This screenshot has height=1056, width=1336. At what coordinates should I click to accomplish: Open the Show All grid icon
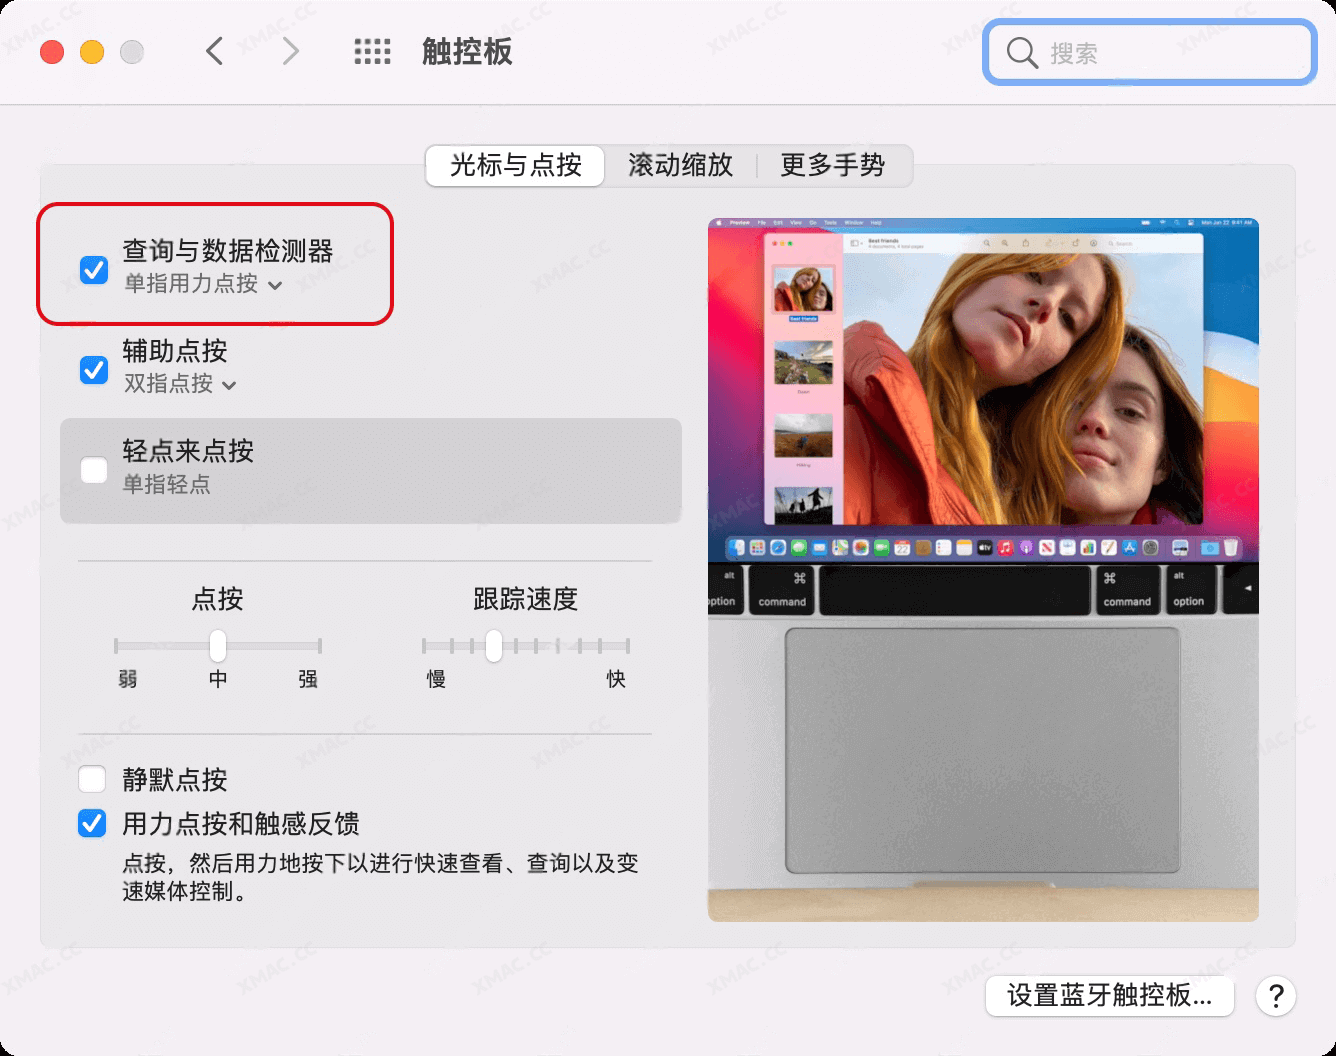tap(371, 50)
